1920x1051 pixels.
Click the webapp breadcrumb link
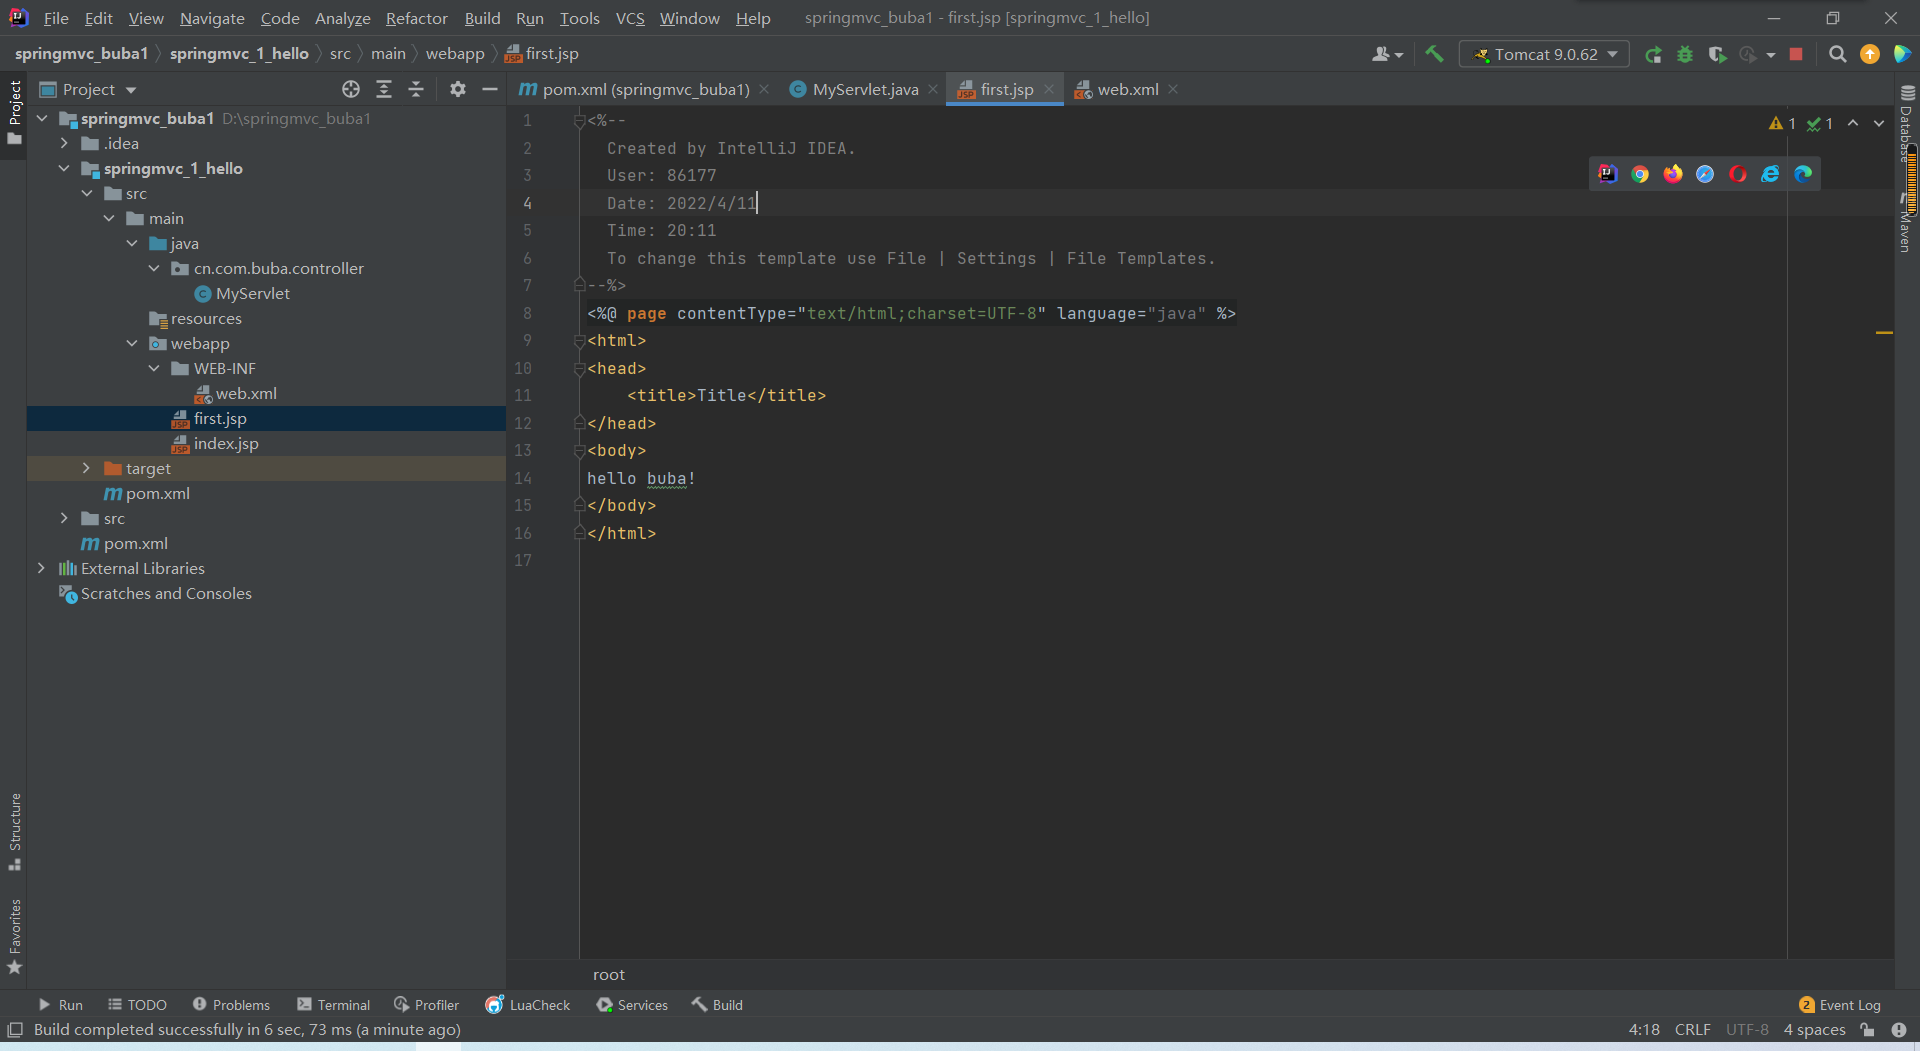click(x=455, y=53)
